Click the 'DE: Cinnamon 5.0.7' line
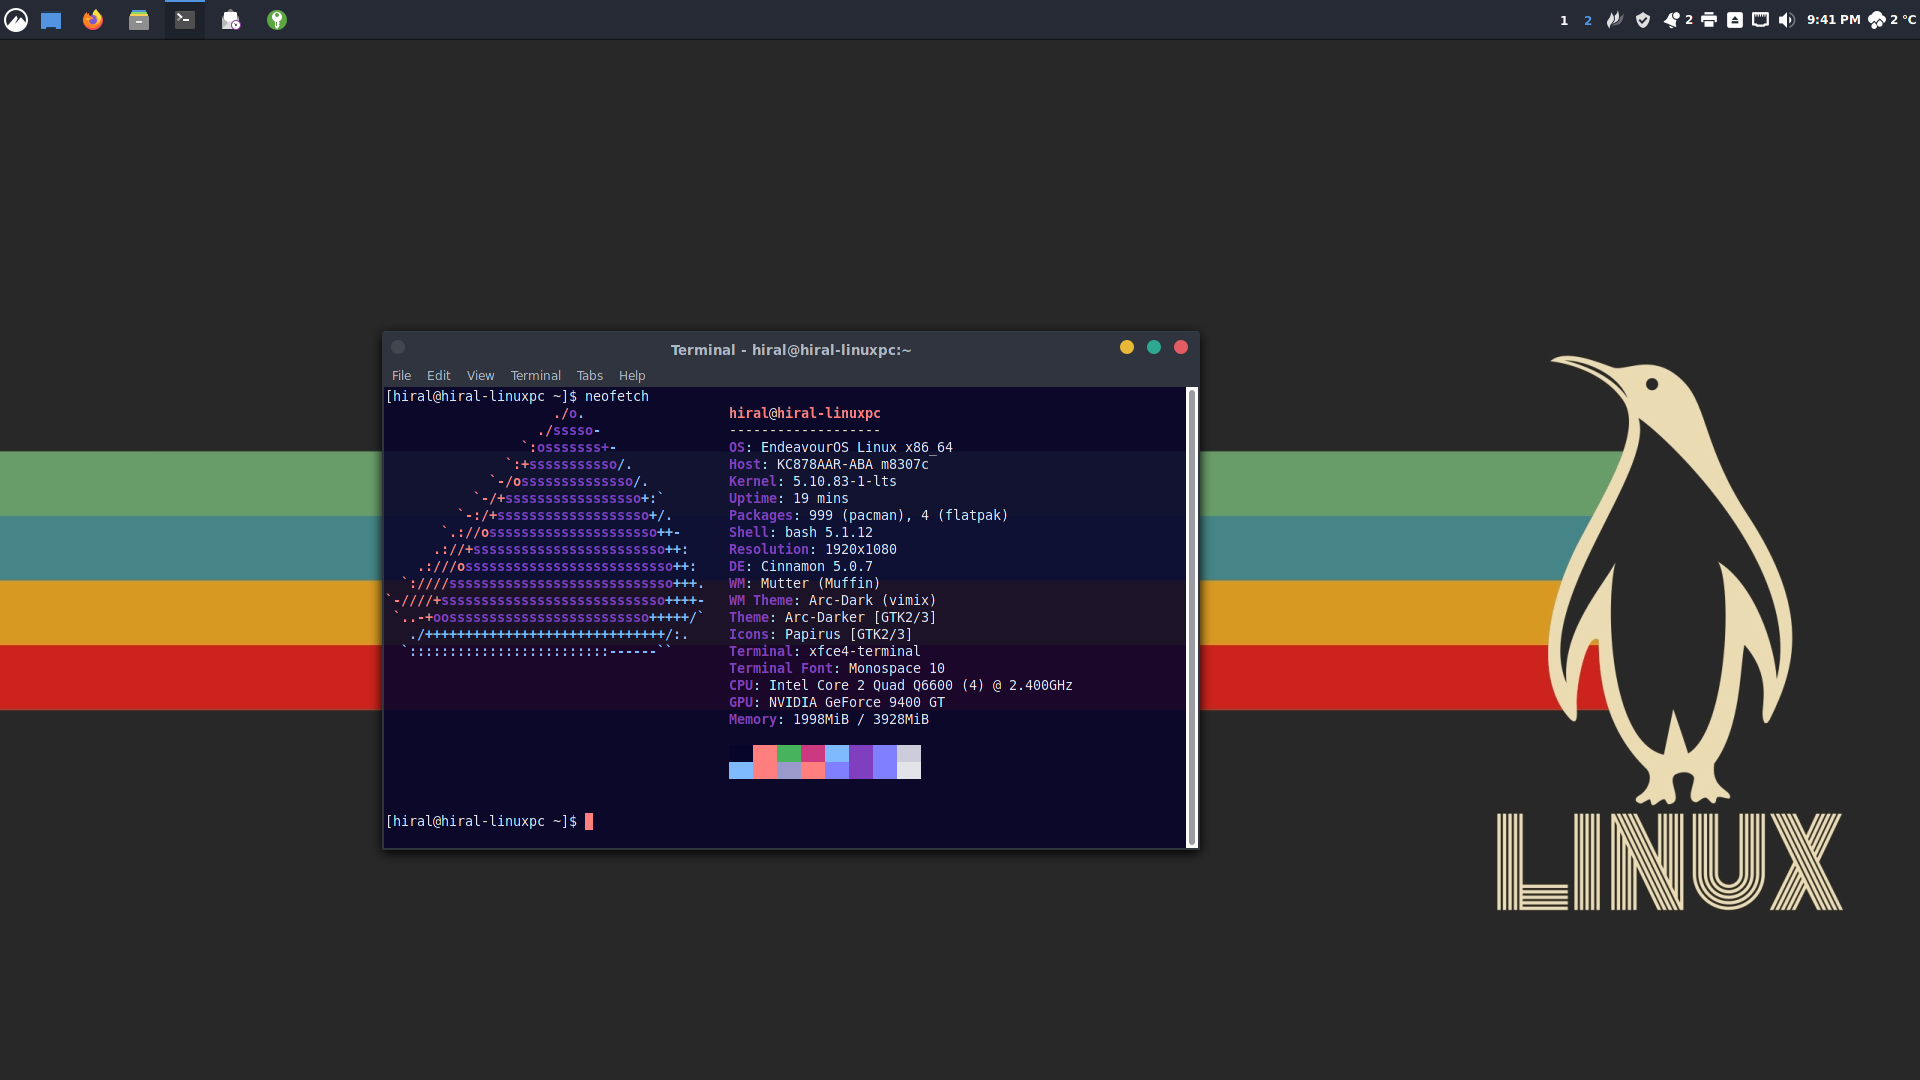This screenshot has height=1080, width=1920. click(x=801, y=567)
